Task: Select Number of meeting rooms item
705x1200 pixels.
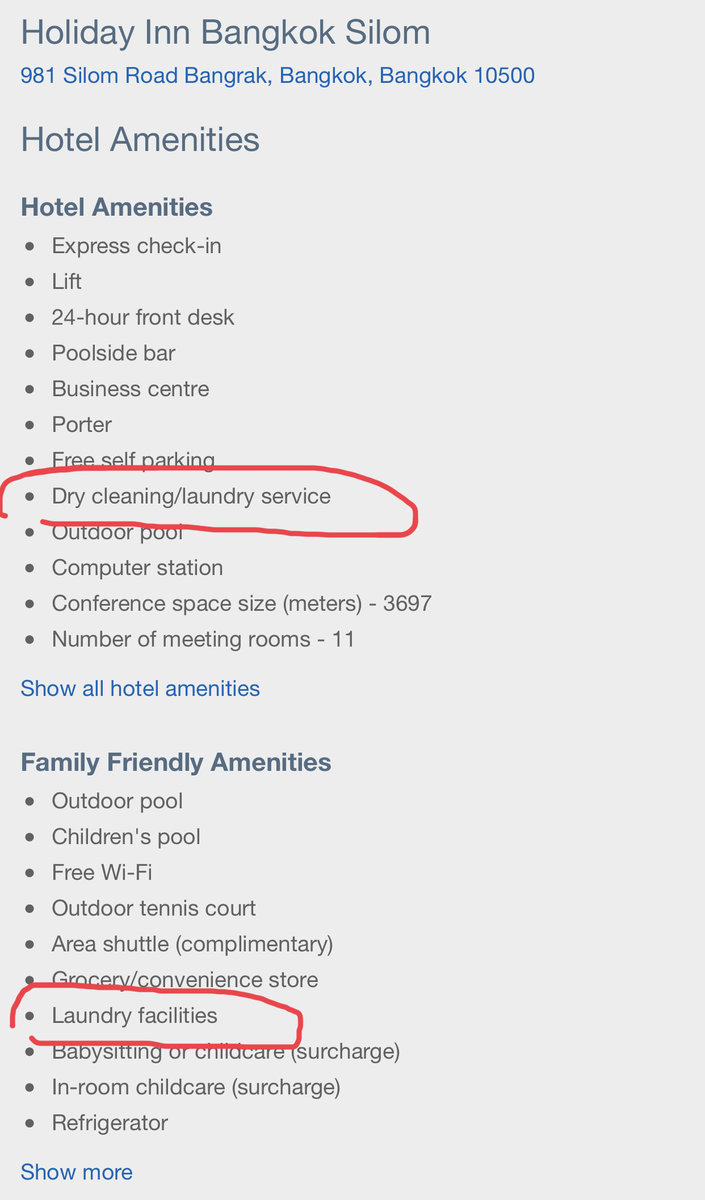Action: pyautogui.click(x=203, y=639)
